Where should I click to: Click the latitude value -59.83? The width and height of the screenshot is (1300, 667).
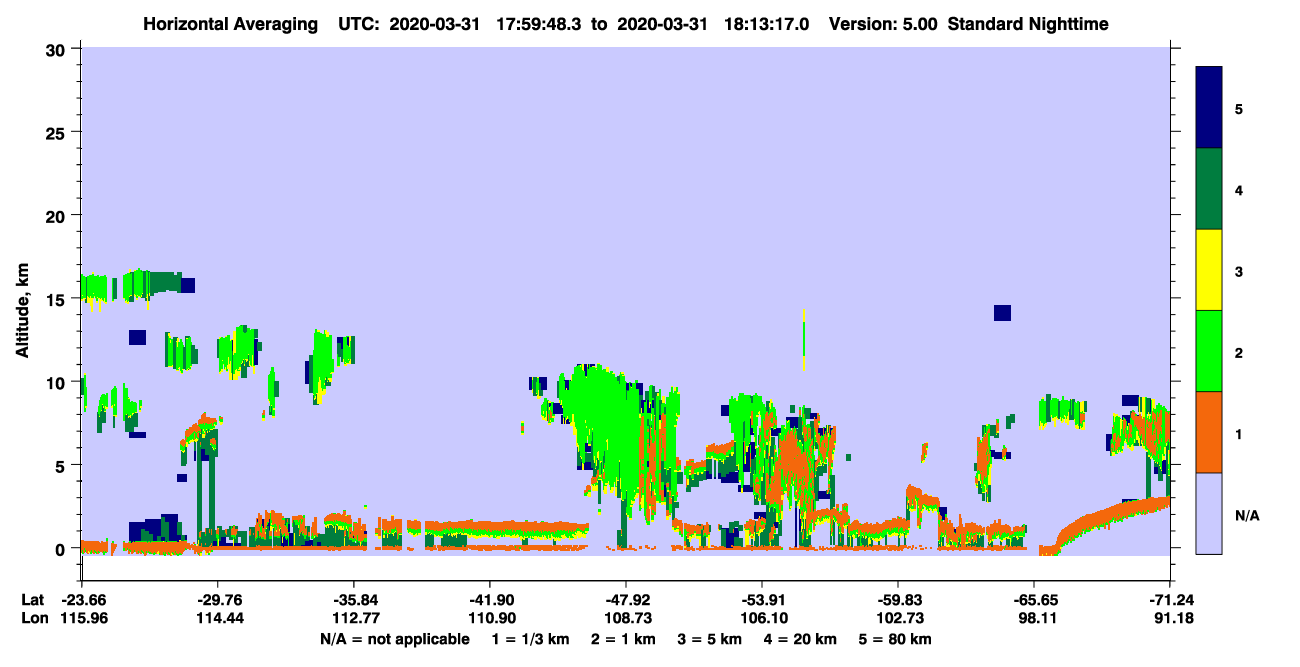(x=898, y=600)
